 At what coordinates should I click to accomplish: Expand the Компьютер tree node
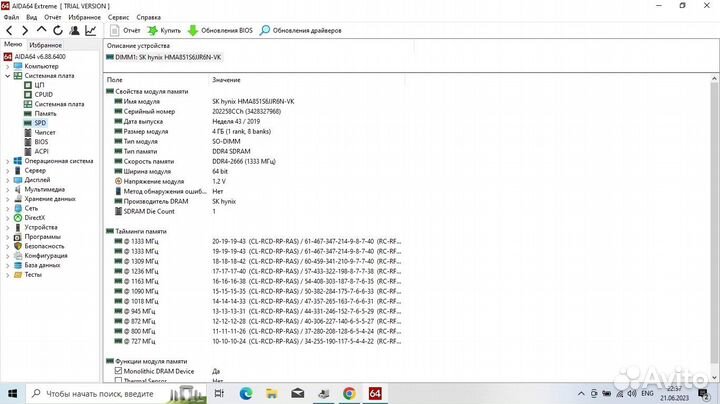point(7,67)
